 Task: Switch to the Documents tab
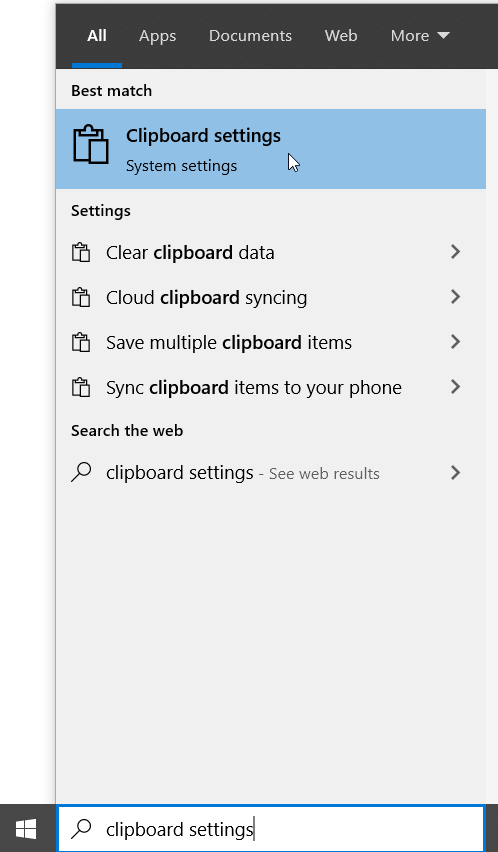[250, 36]
